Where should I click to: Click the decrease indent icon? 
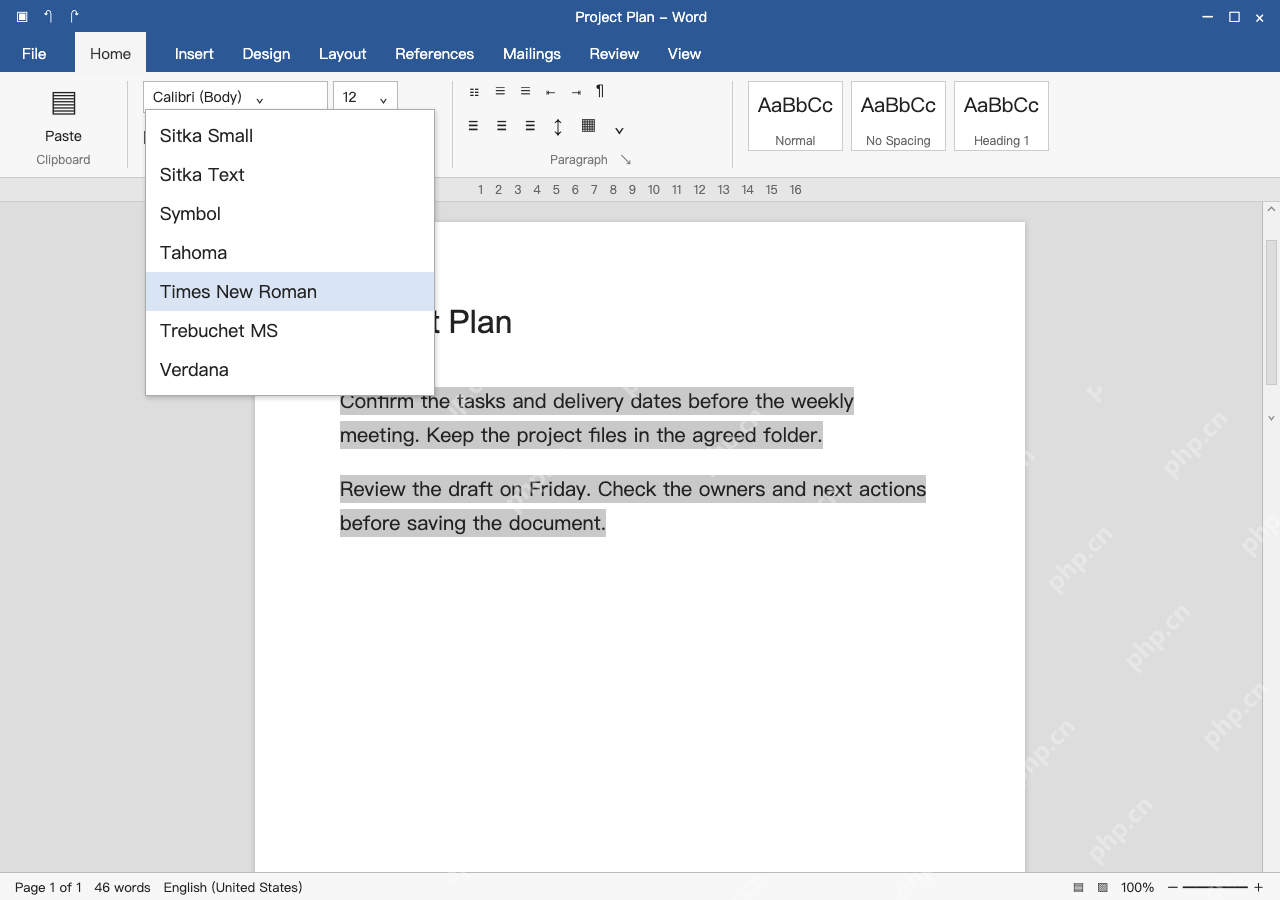(x=550, y=92)
